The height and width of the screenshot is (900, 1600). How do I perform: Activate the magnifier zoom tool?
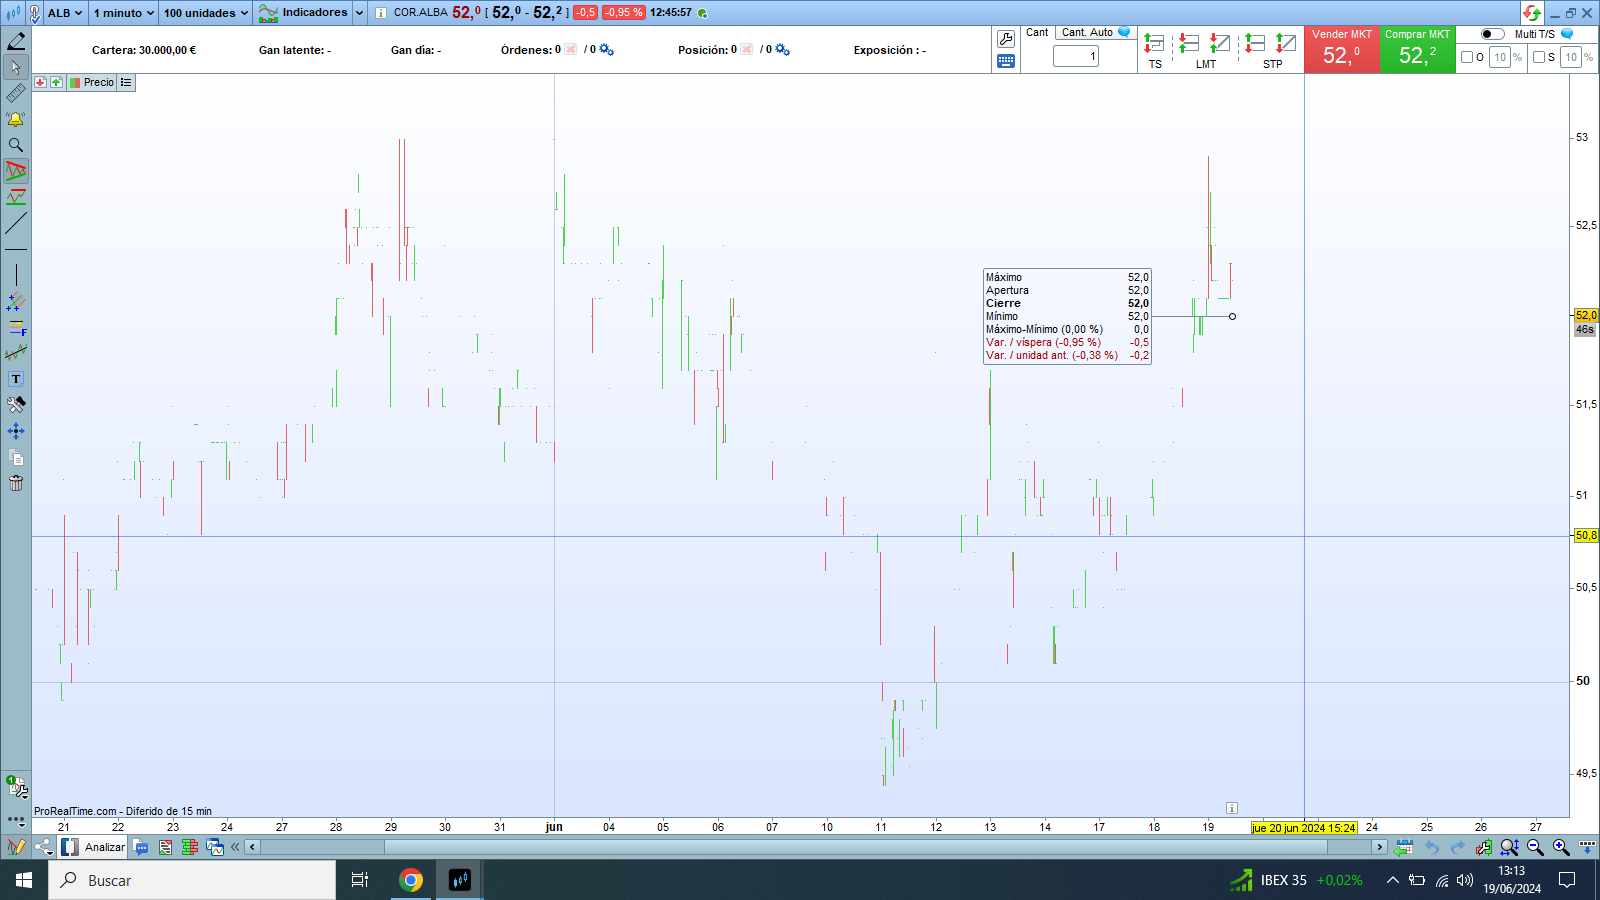click(x=16, y=145)
